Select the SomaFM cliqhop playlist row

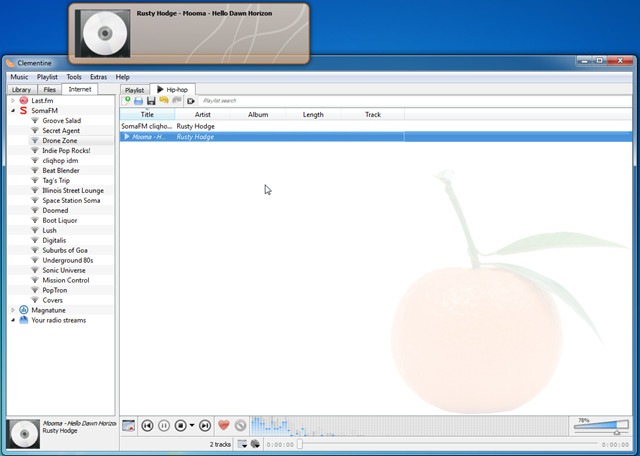pos(376,127)
